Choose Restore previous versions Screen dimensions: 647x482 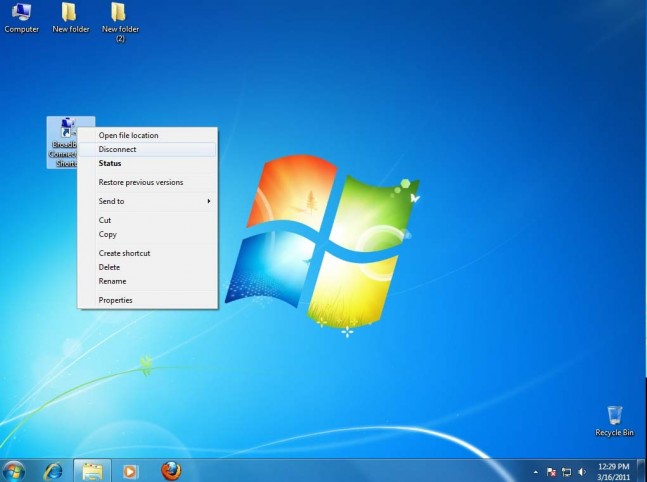tap(147, 182)
